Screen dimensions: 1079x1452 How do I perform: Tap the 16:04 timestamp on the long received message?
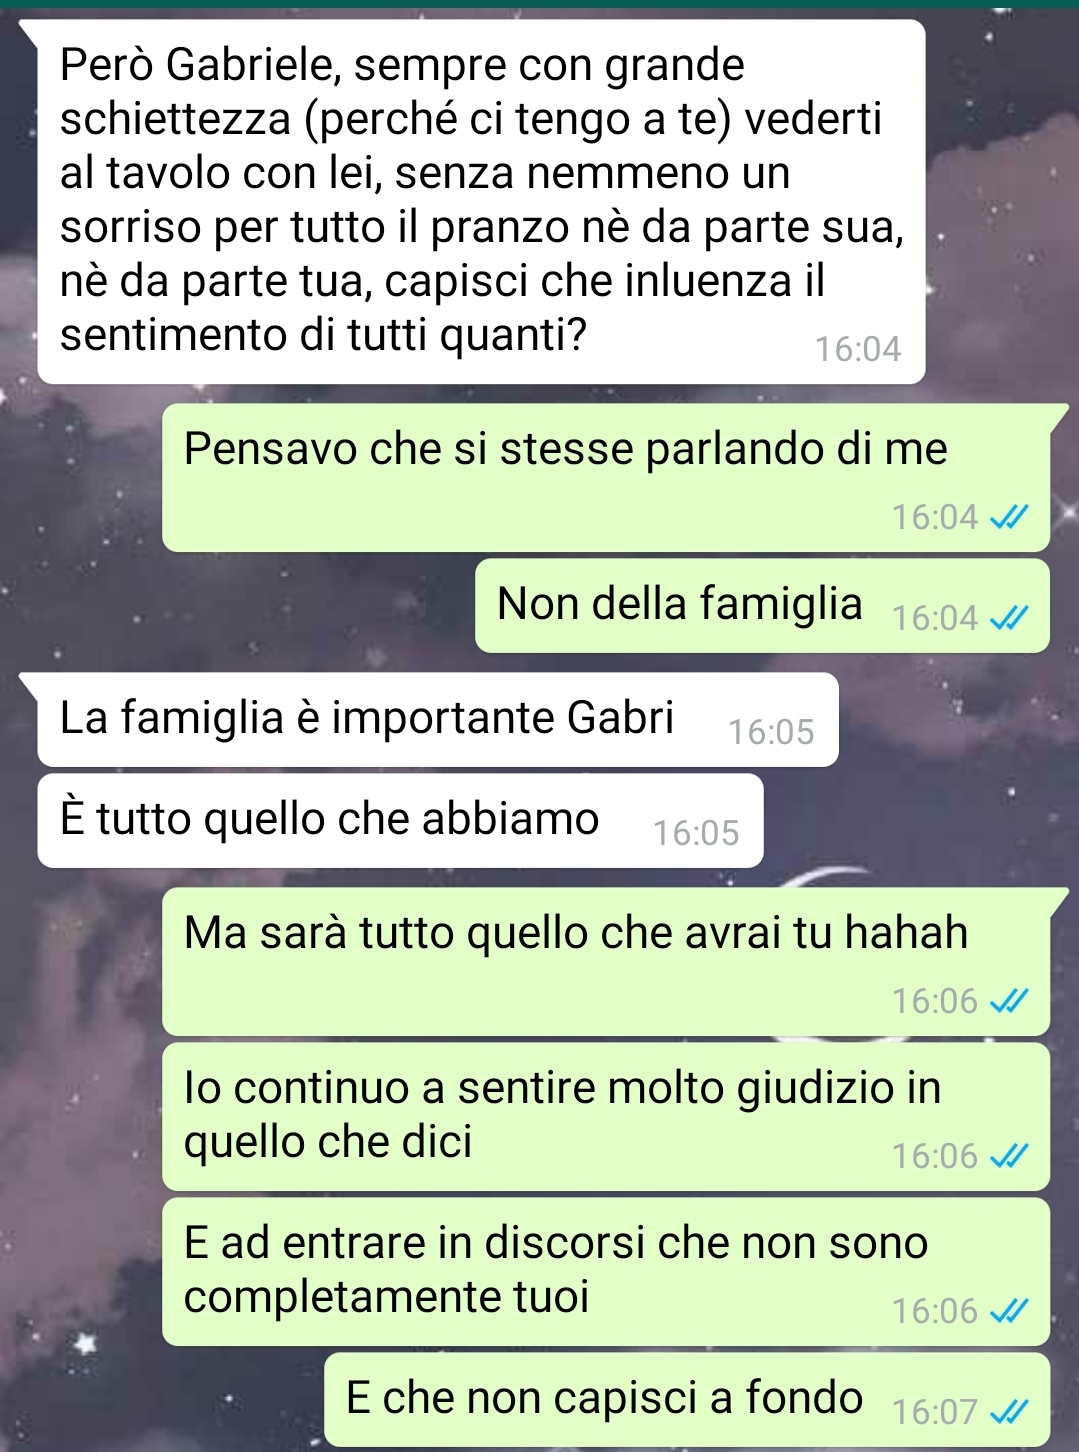(858, 350)
